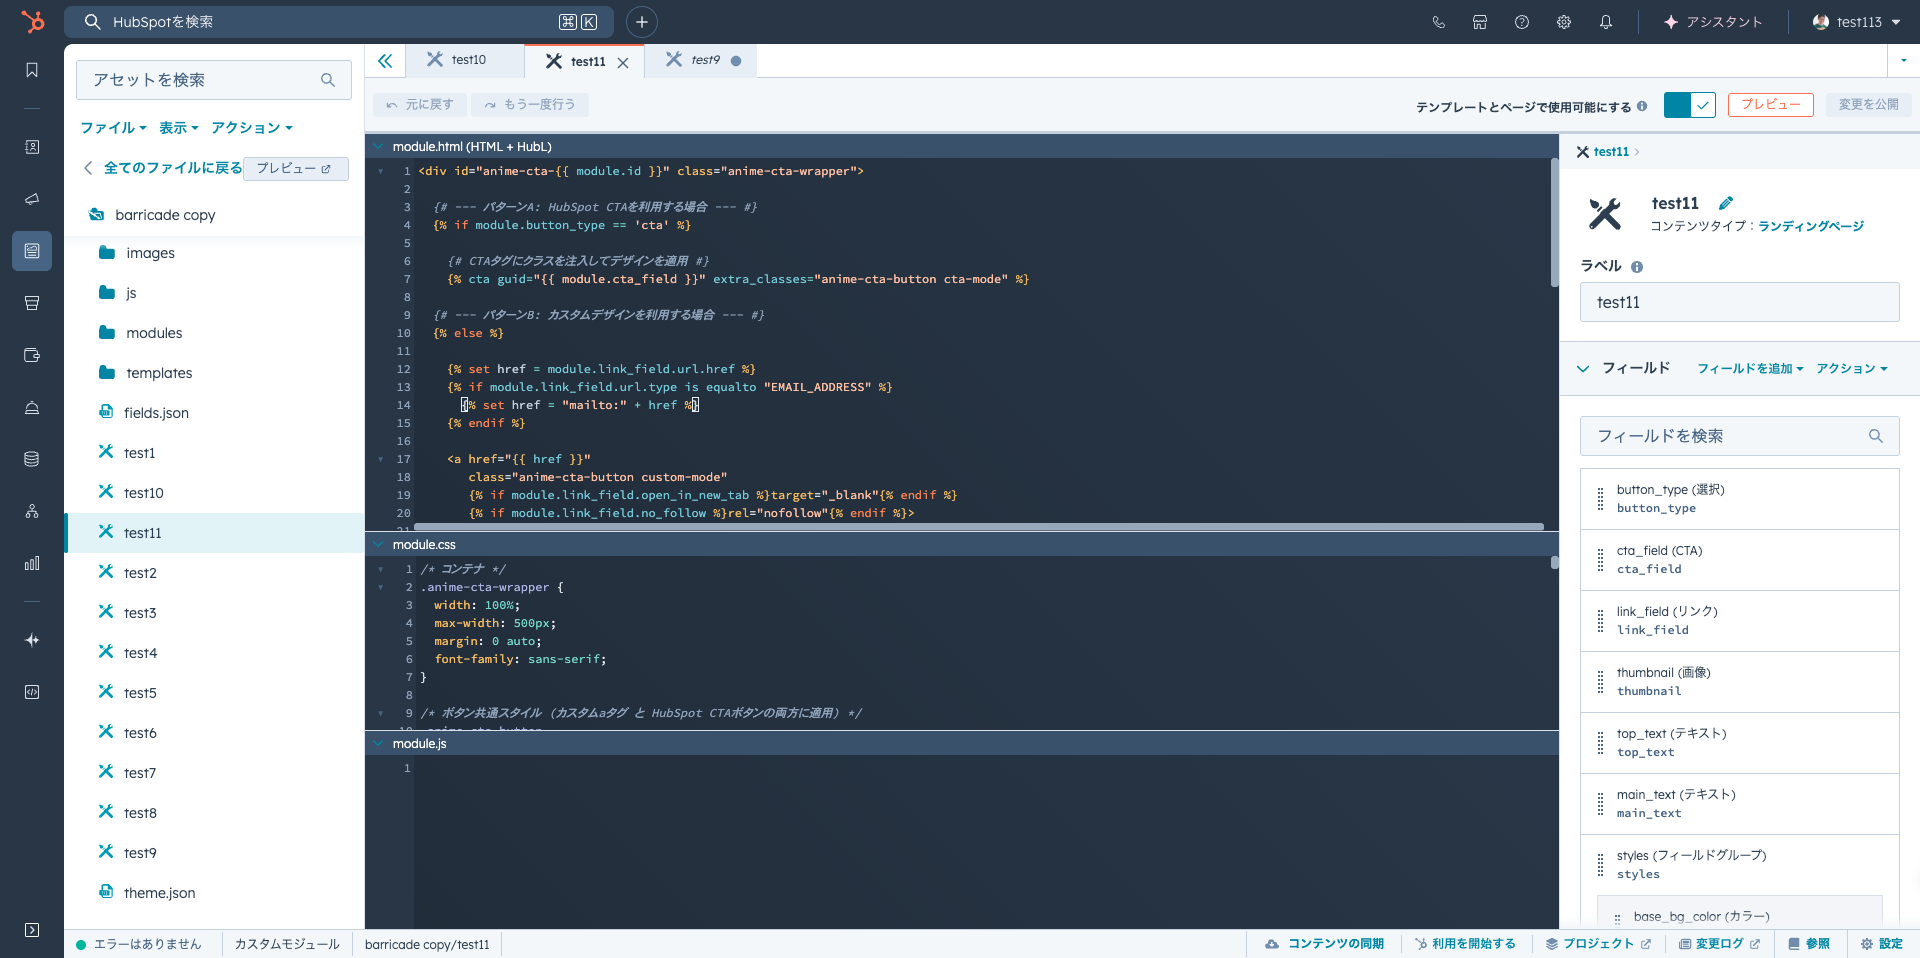
Task: Collapse the file sidebar with double chevron
Action: [x=385, y=61]
